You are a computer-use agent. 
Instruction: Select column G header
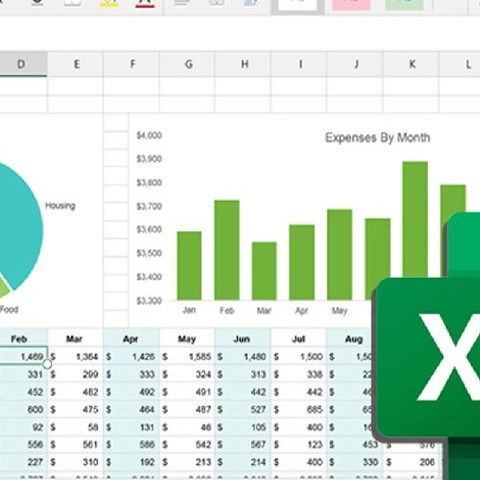[x=188, y=64]
